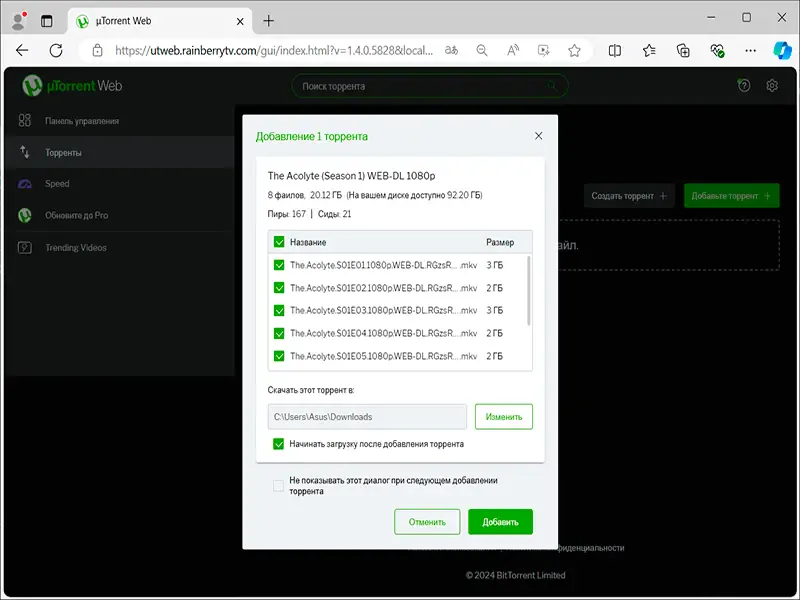Open the Copilot sidebar
Viewport: 800px width, 600px height.
(782, 51)
